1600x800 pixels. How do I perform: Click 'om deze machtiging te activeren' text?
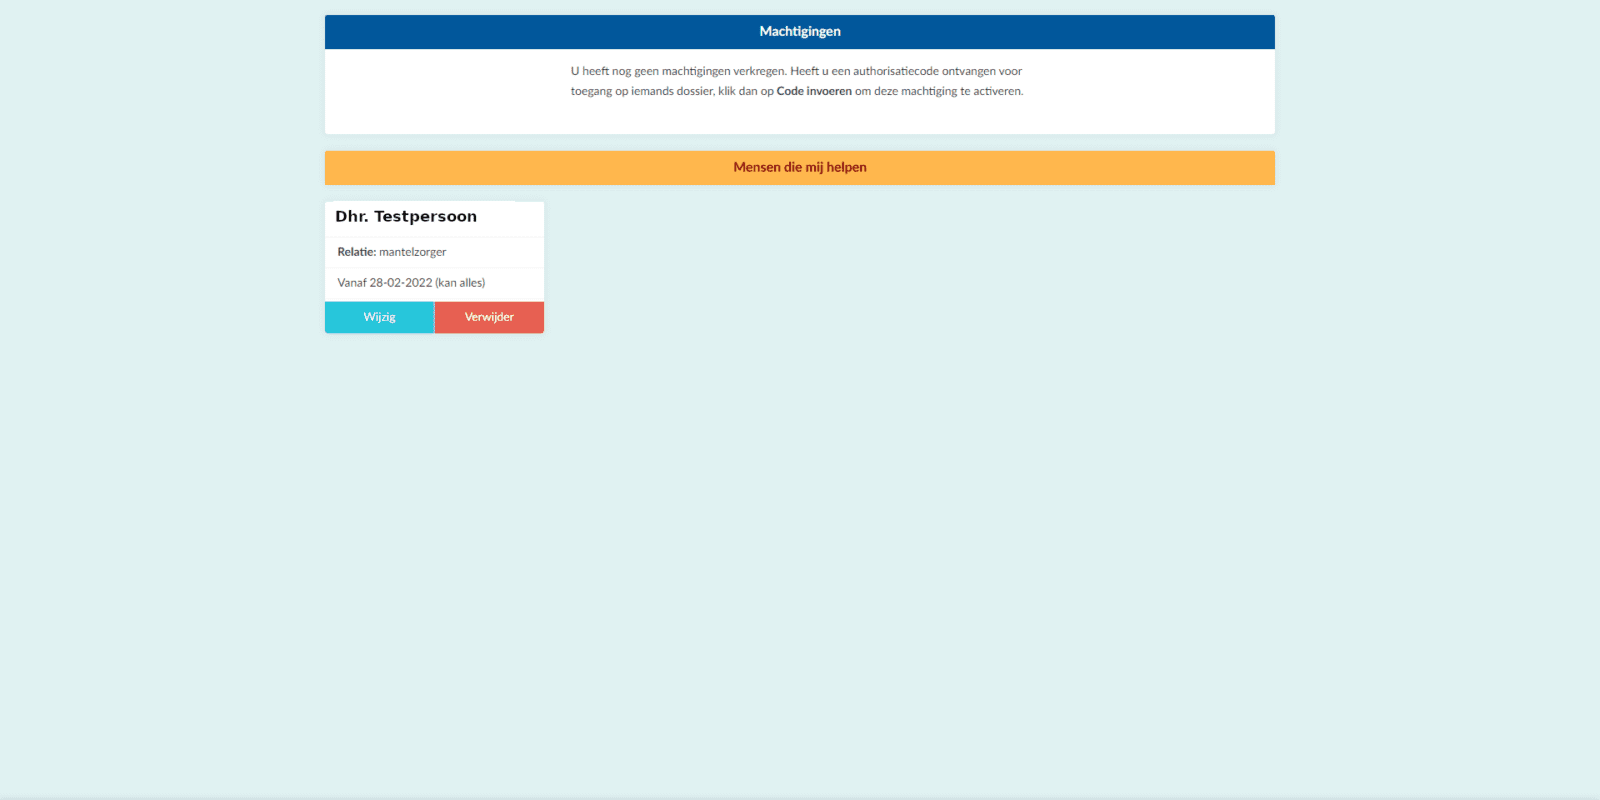[939, 91]
